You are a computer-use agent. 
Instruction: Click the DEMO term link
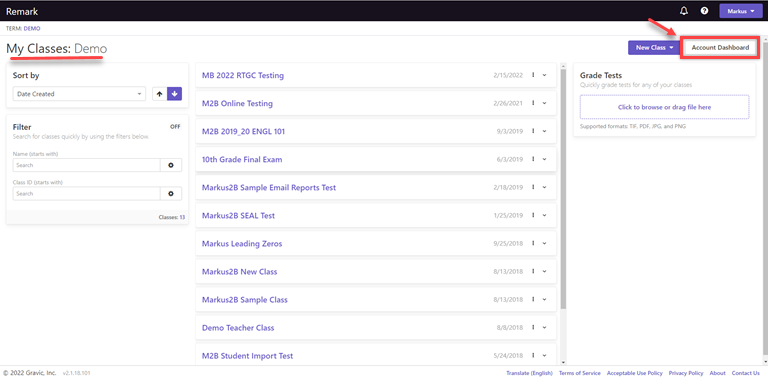click(x=32, y=28)
